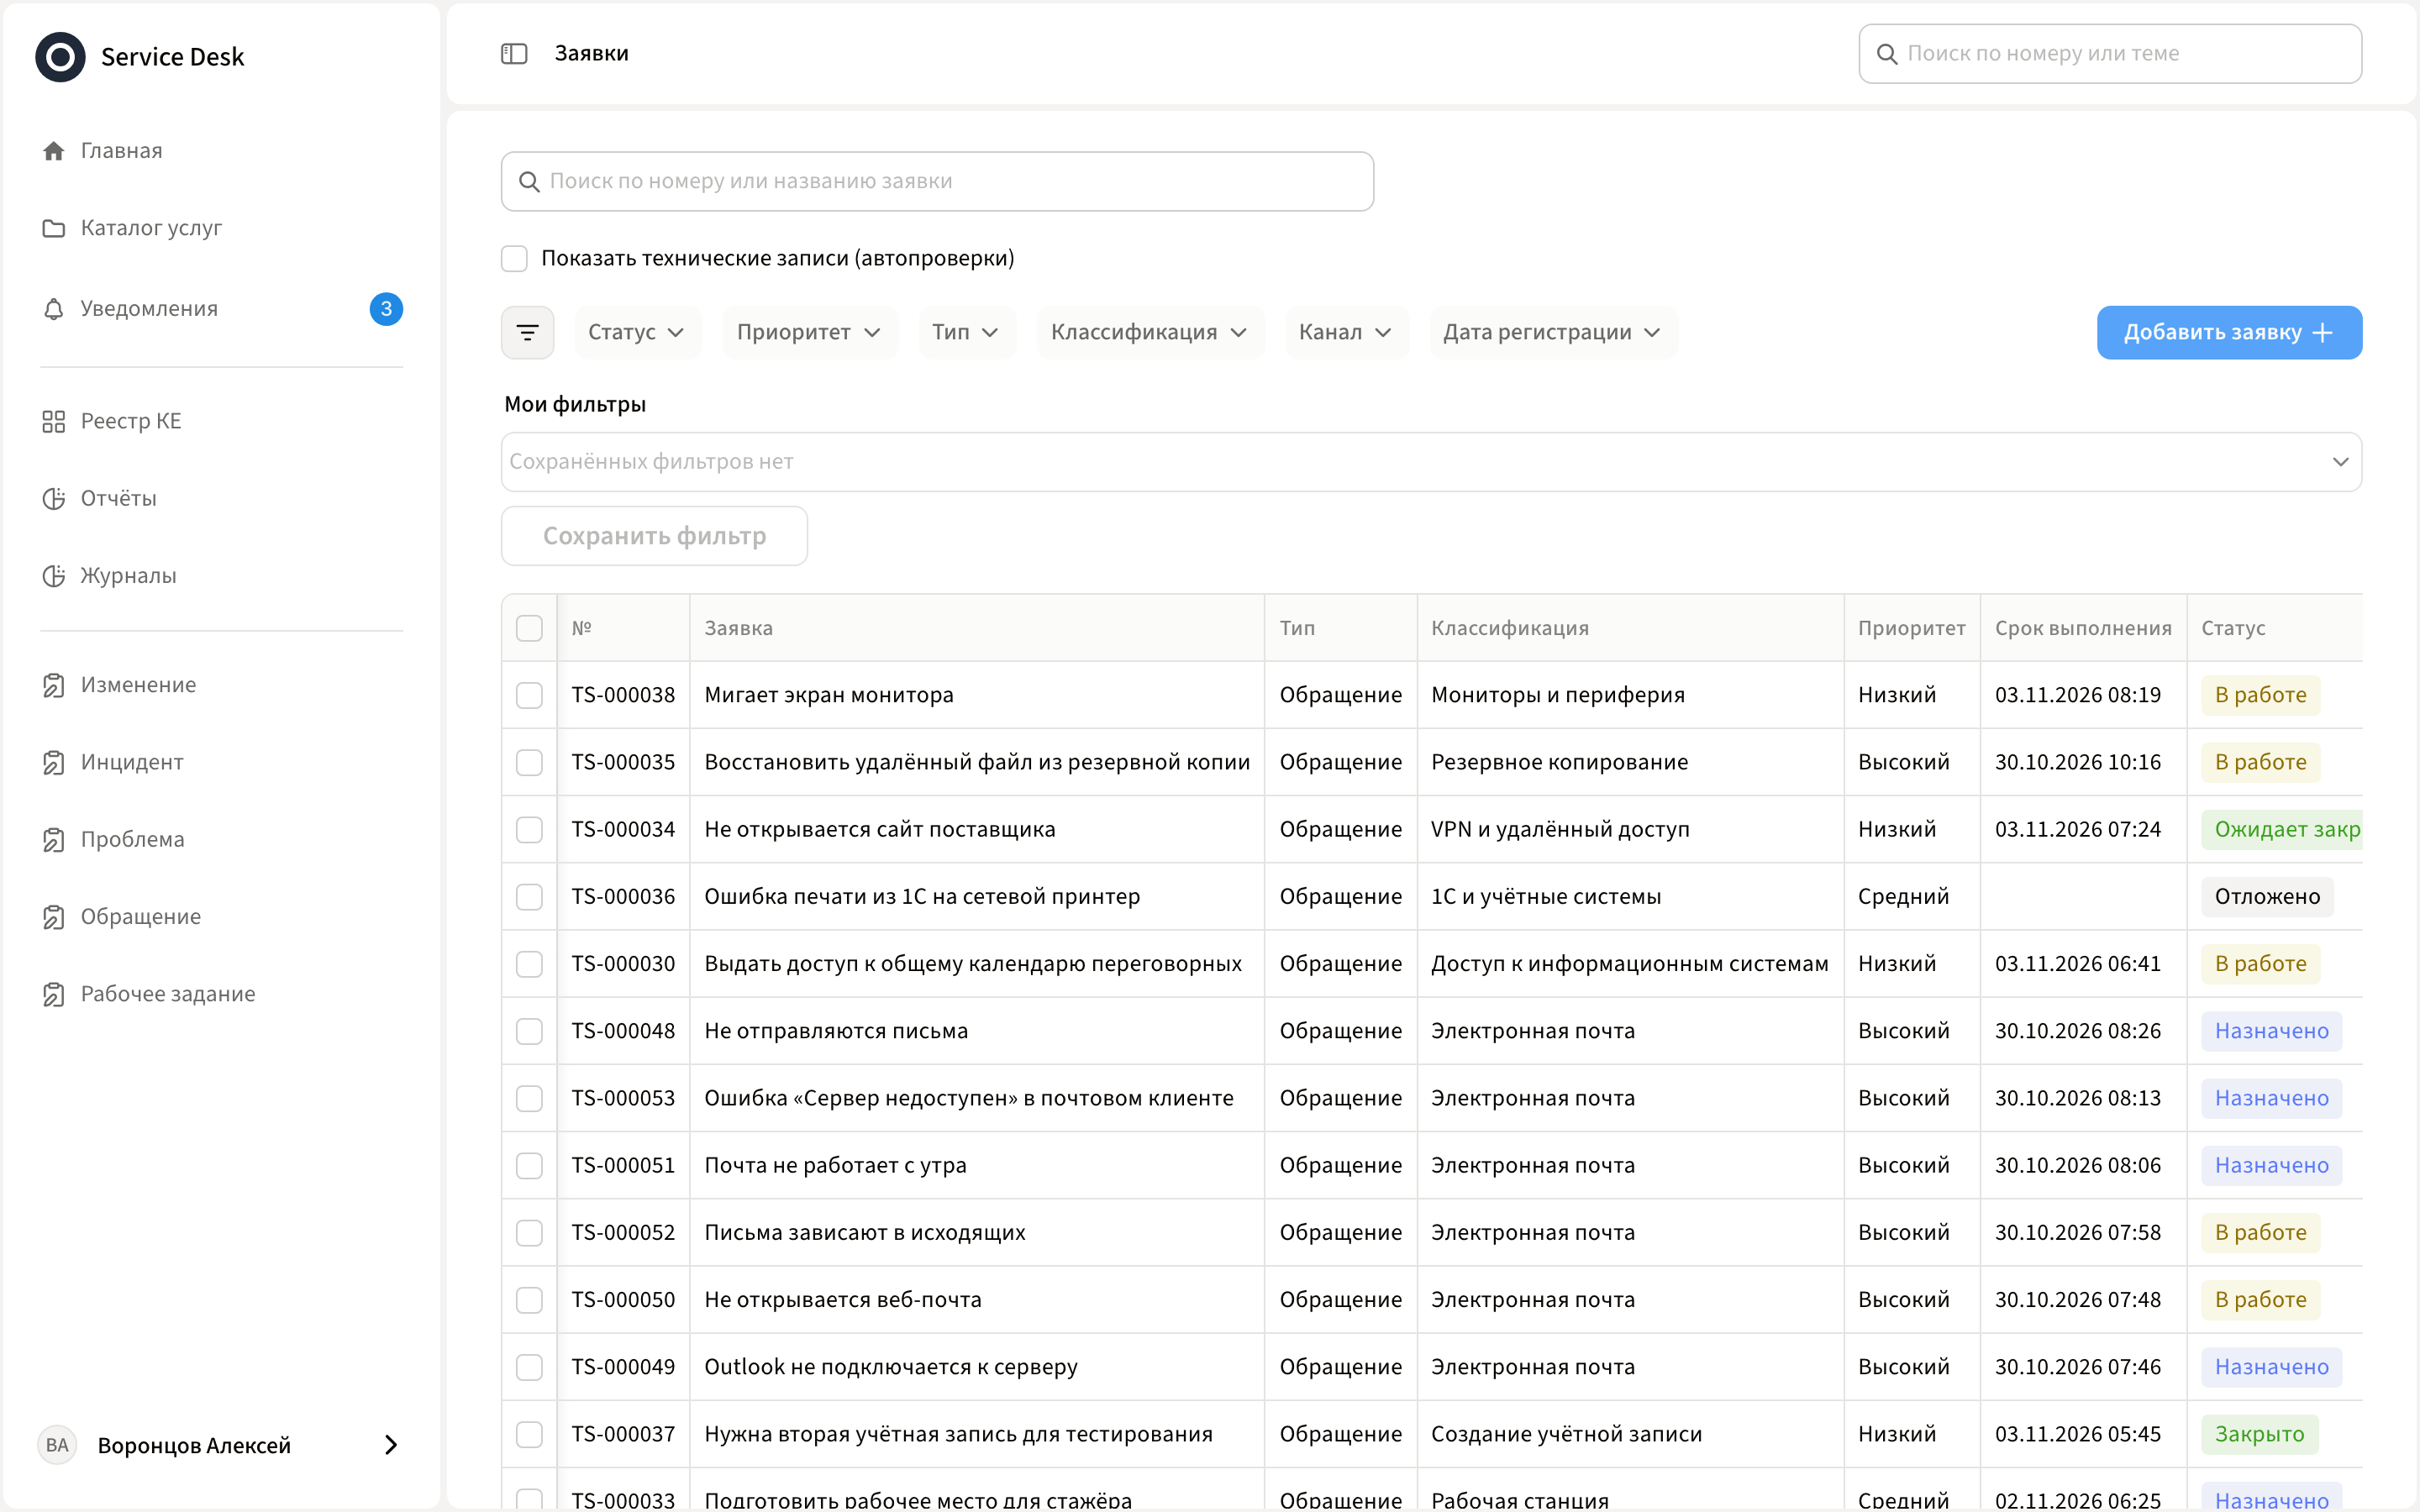Click the Реестр КЕ grid icon

[x=54, y=421]
